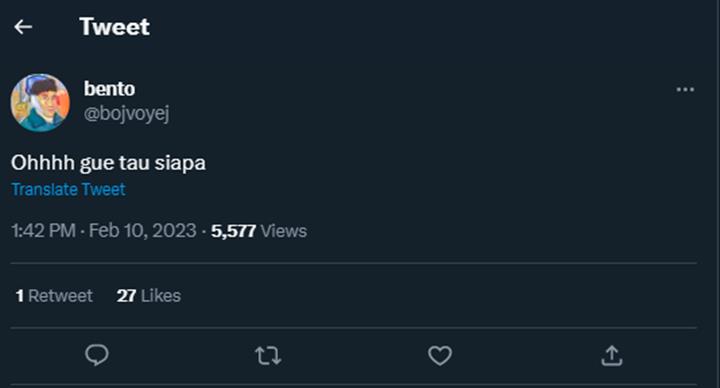Go back using the left arrow

point(23,27)
